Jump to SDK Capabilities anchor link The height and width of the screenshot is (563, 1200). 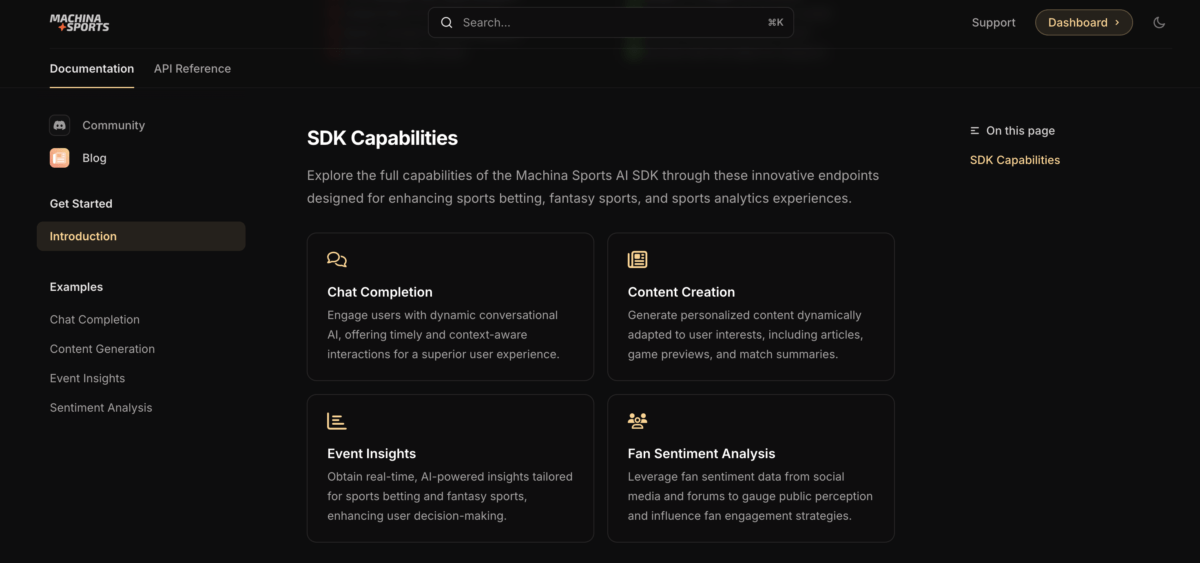(1015, 160)
